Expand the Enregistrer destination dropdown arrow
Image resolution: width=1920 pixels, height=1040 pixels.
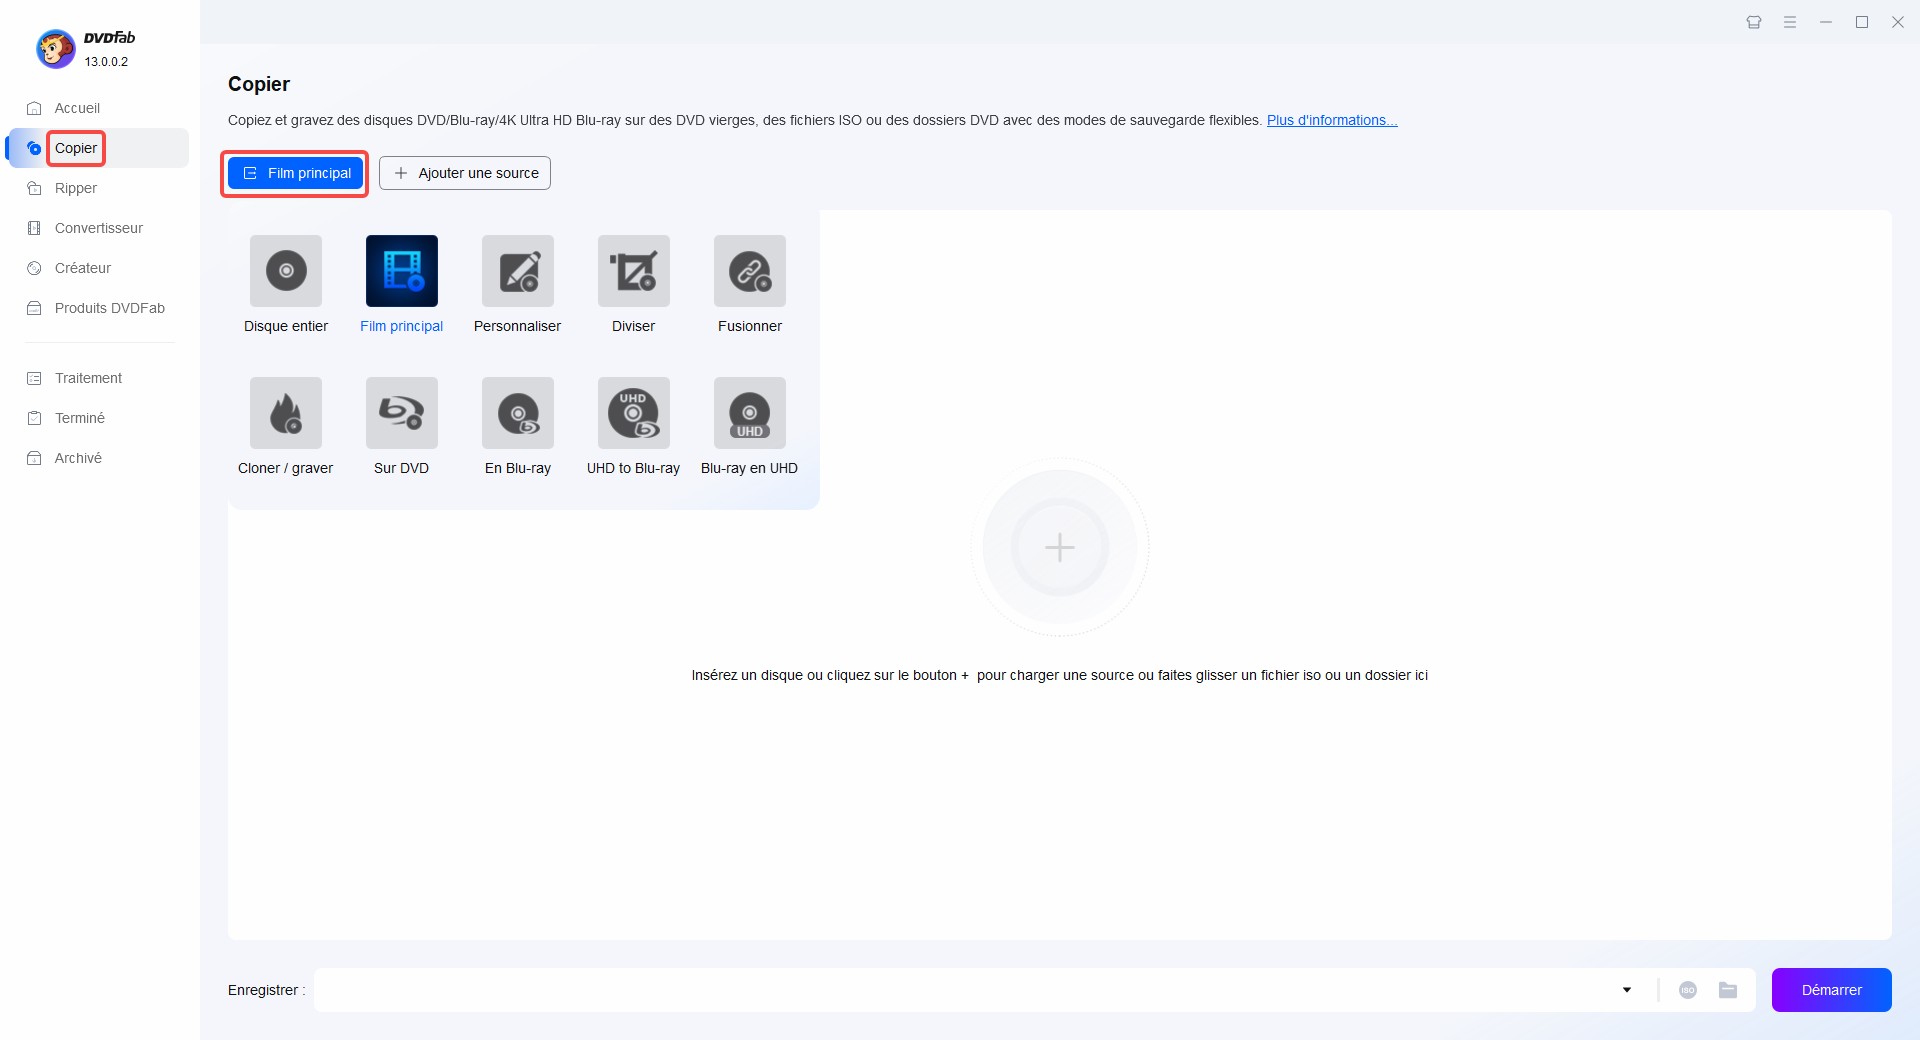[x=1627, y=990]
